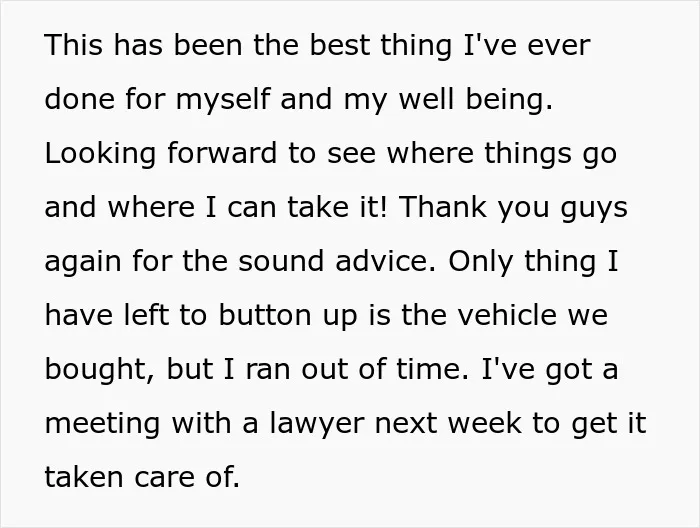Viewport: 700px width, 528px height.
Task: Click the word "vehicle" in sixth line
Action: (x=508, y=316)
